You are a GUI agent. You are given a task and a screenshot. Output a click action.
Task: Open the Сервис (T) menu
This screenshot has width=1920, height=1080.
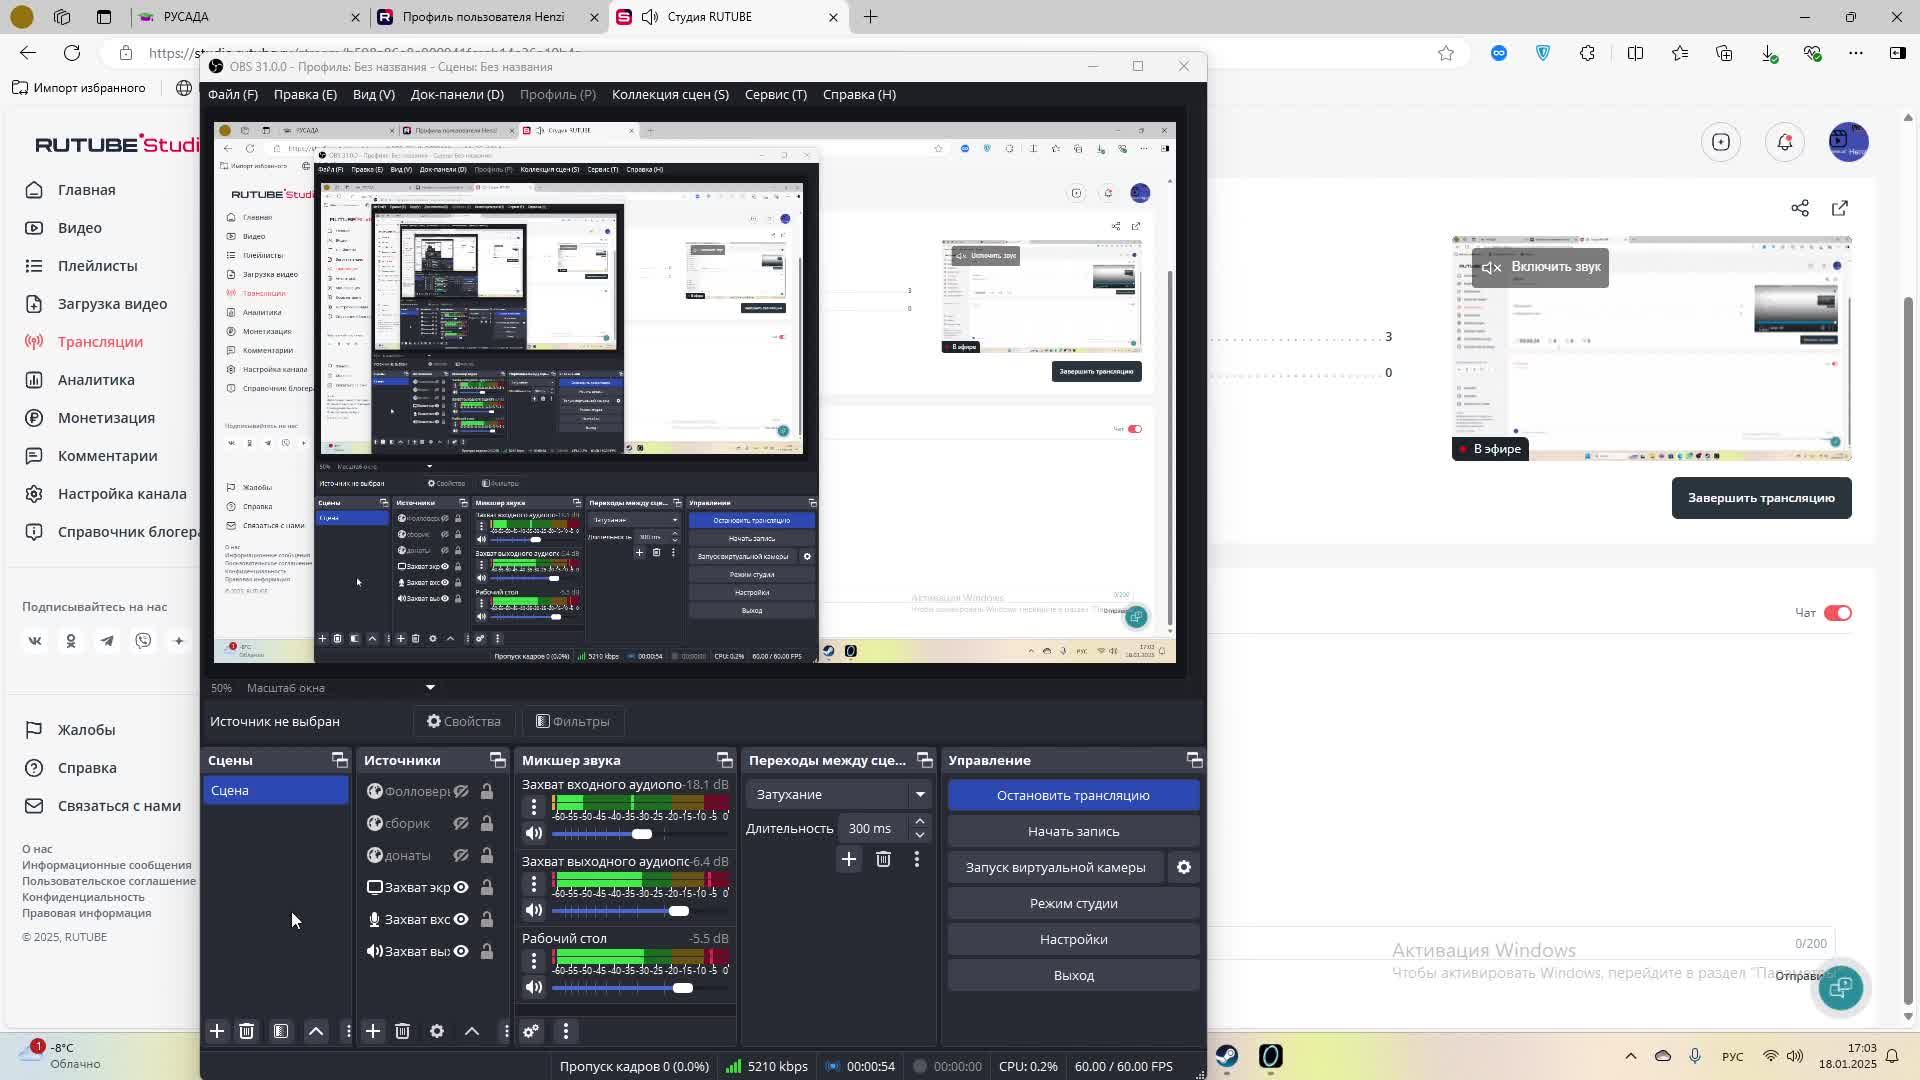pos(776,94)
